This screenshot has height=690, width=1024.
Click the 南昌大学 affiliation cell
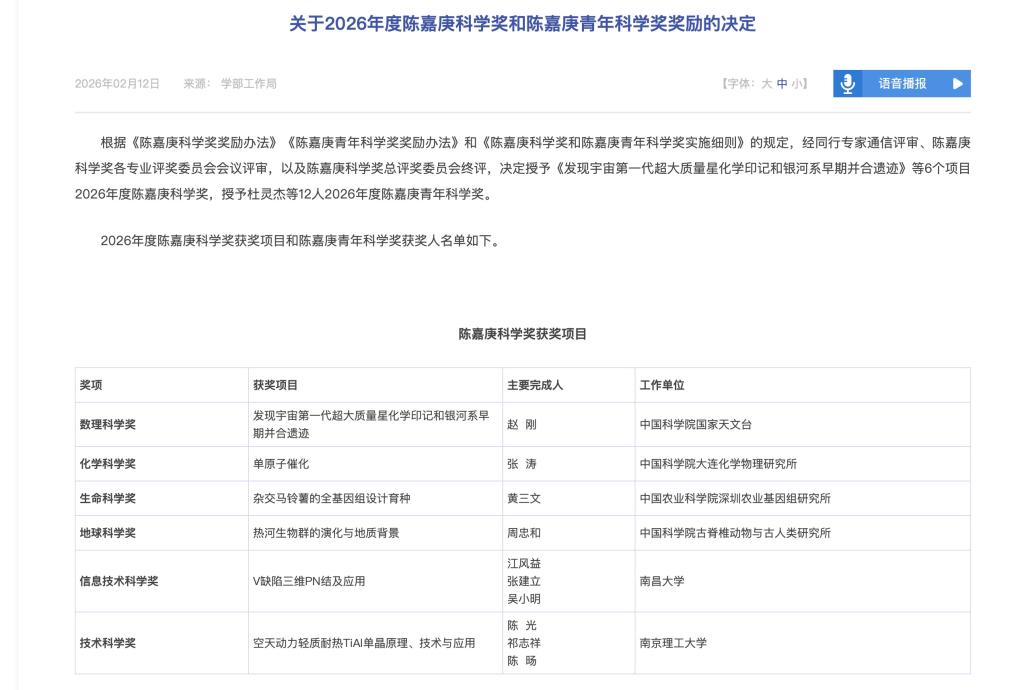662,580
